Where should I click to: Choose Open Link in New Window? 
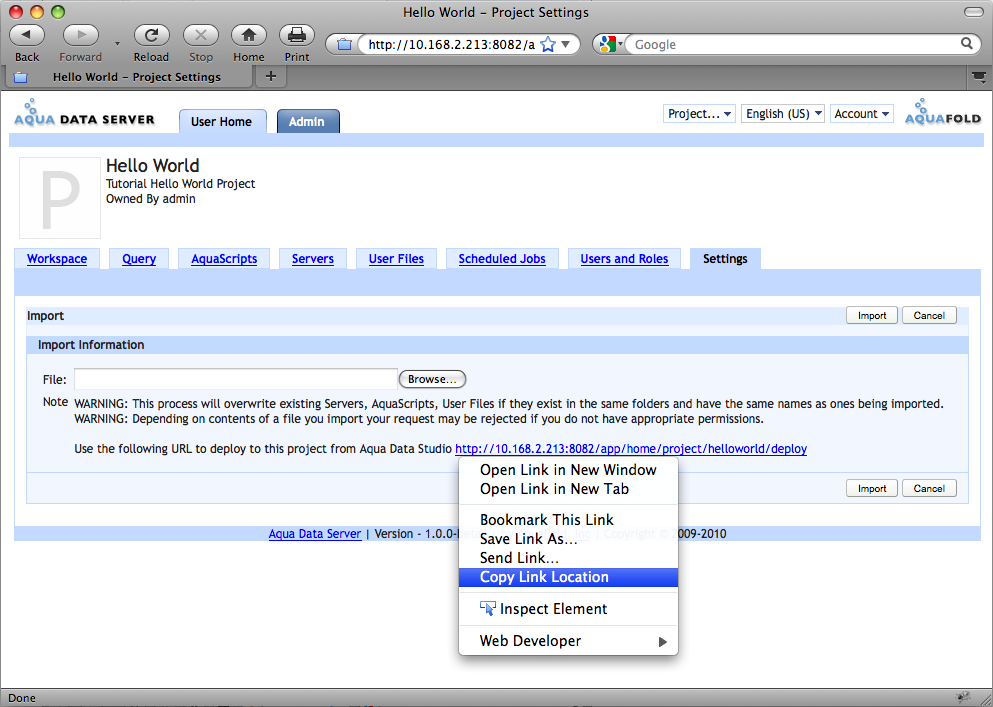coord(568,469)
